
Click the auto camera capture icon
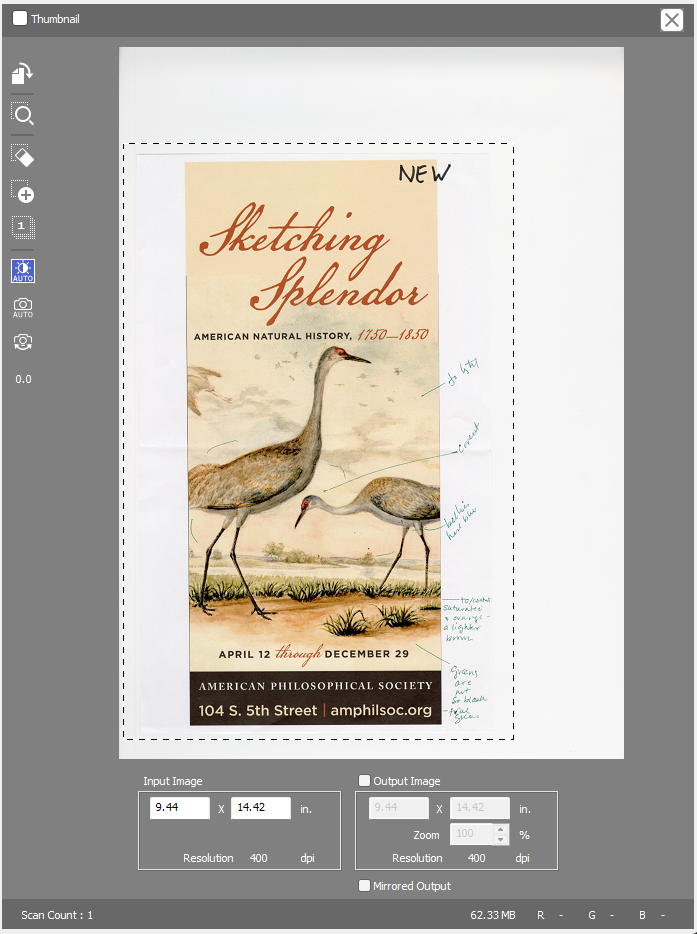22,307
